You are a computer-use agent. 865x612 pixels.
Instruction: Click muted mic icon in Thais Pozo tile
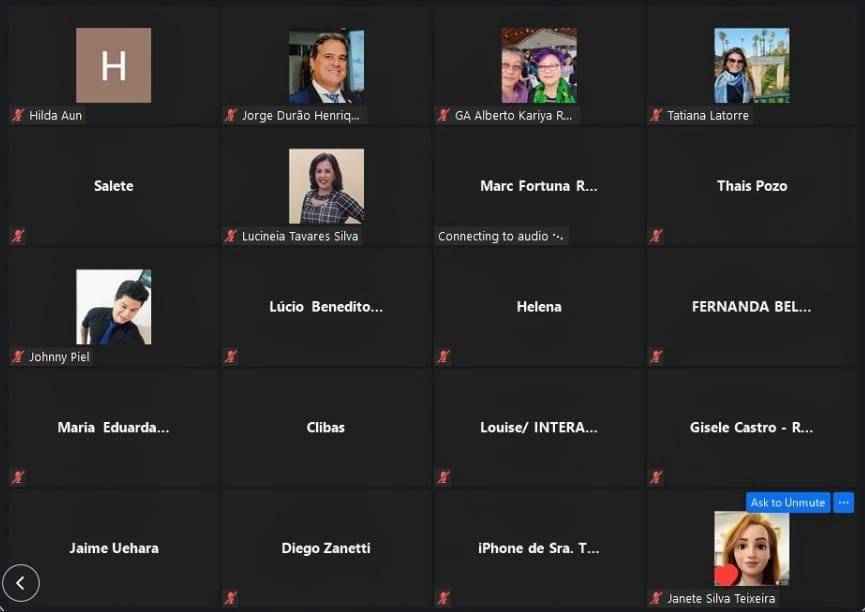656,236
